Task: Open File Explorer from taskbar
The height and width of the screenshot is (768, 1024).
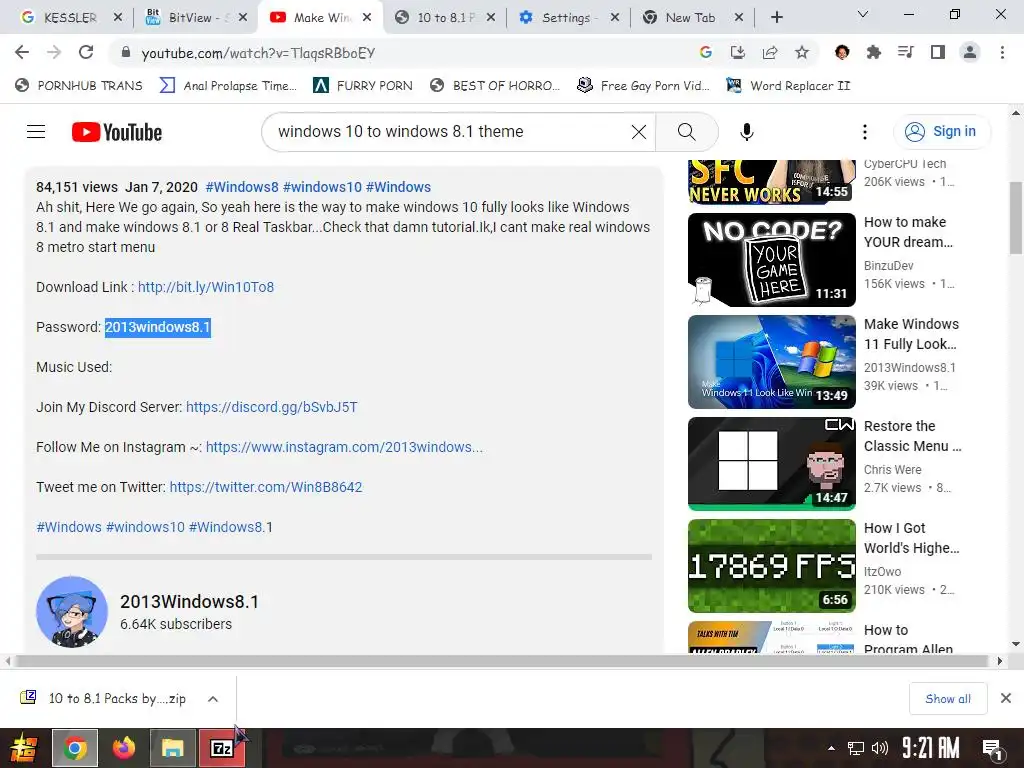Action: point(172,748)
